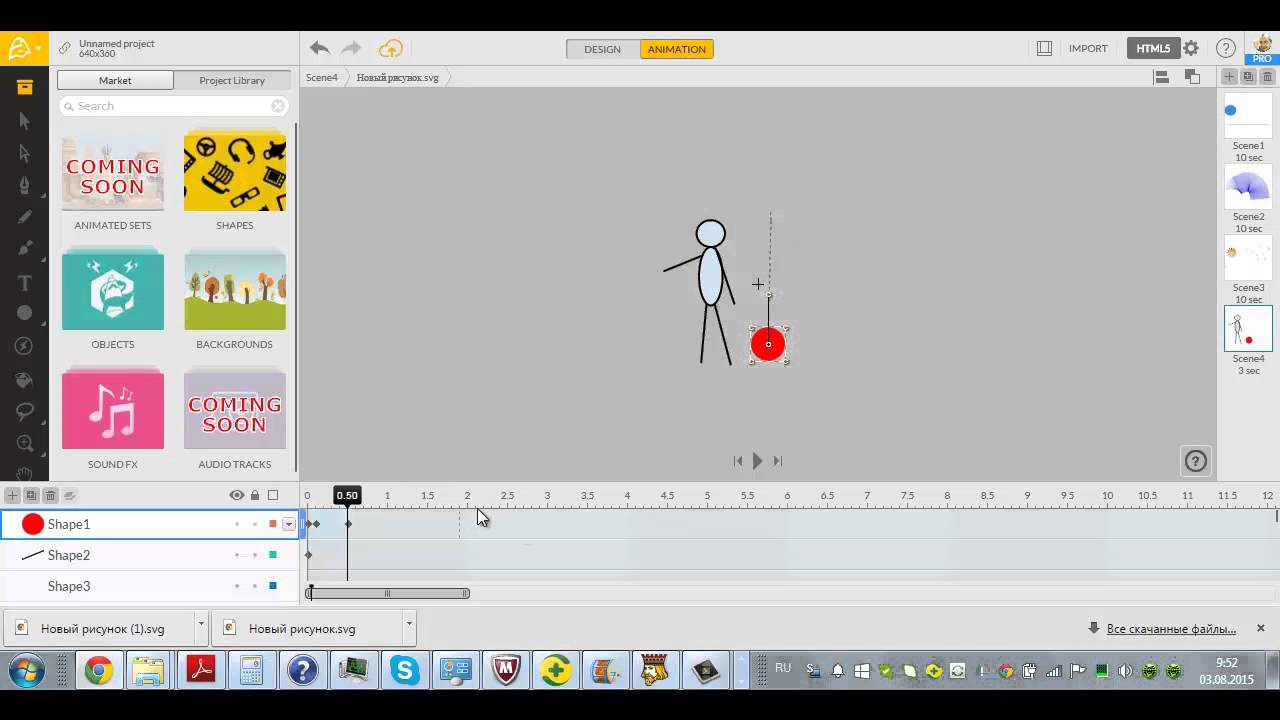Toggle Shape1 layer color outline square

(x=273, y=524)
